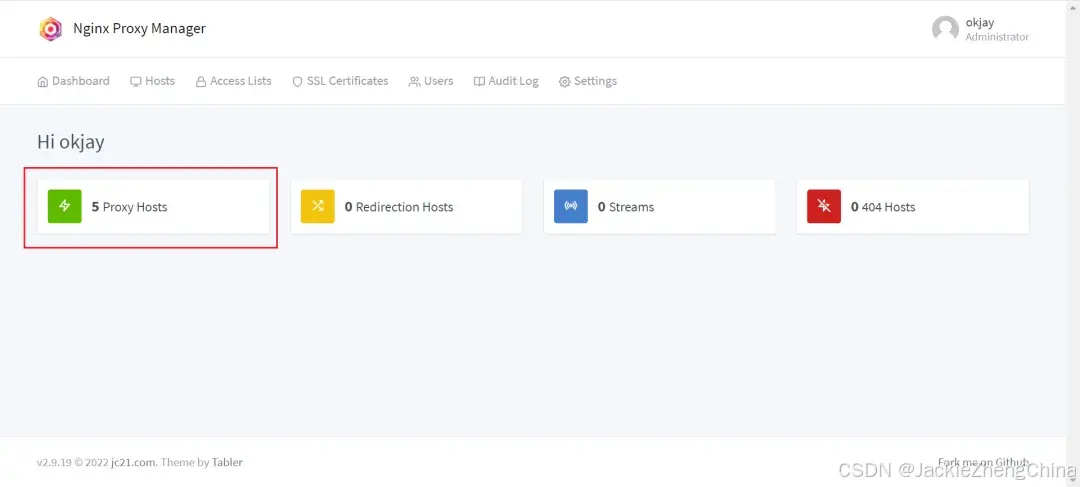Click the yellow Redirection Hosts shuffle icon
The image size is (1080, 487).
(x=318, y=207)
